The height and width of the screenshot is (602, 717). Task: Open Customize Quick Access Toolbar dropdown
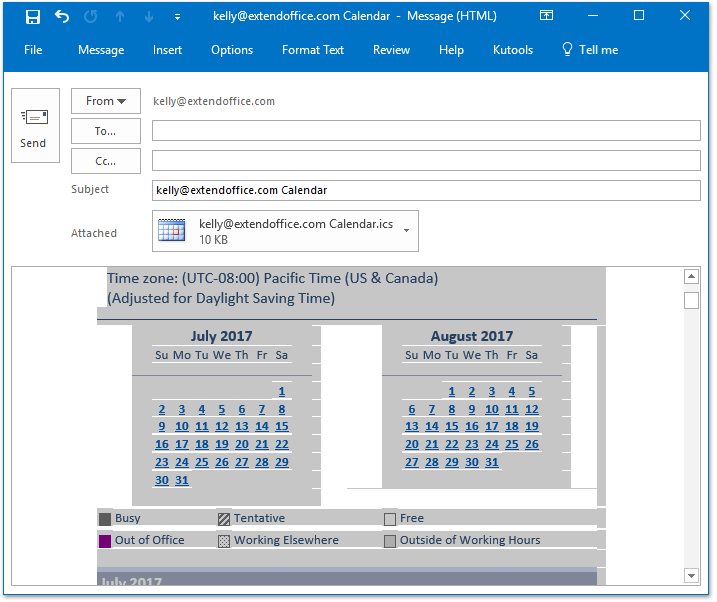coord(177,17)
